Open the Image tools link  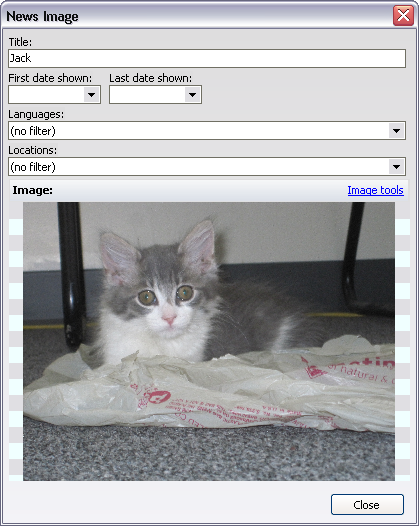click(375, 190)
